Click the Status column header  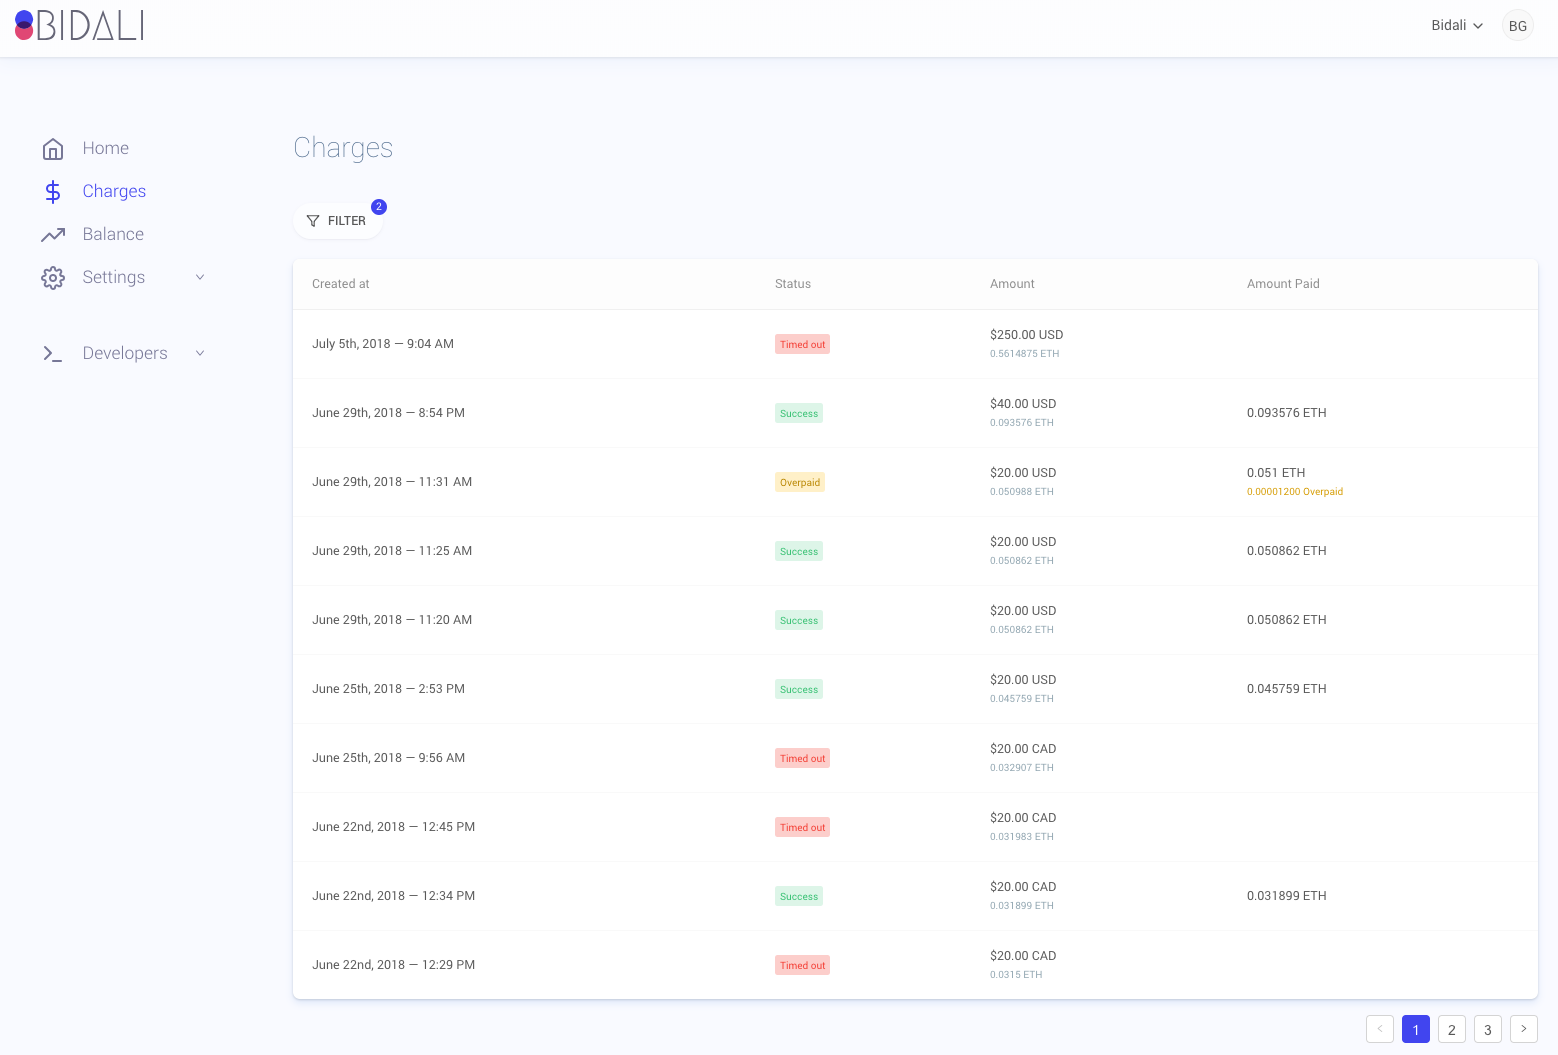793,284
